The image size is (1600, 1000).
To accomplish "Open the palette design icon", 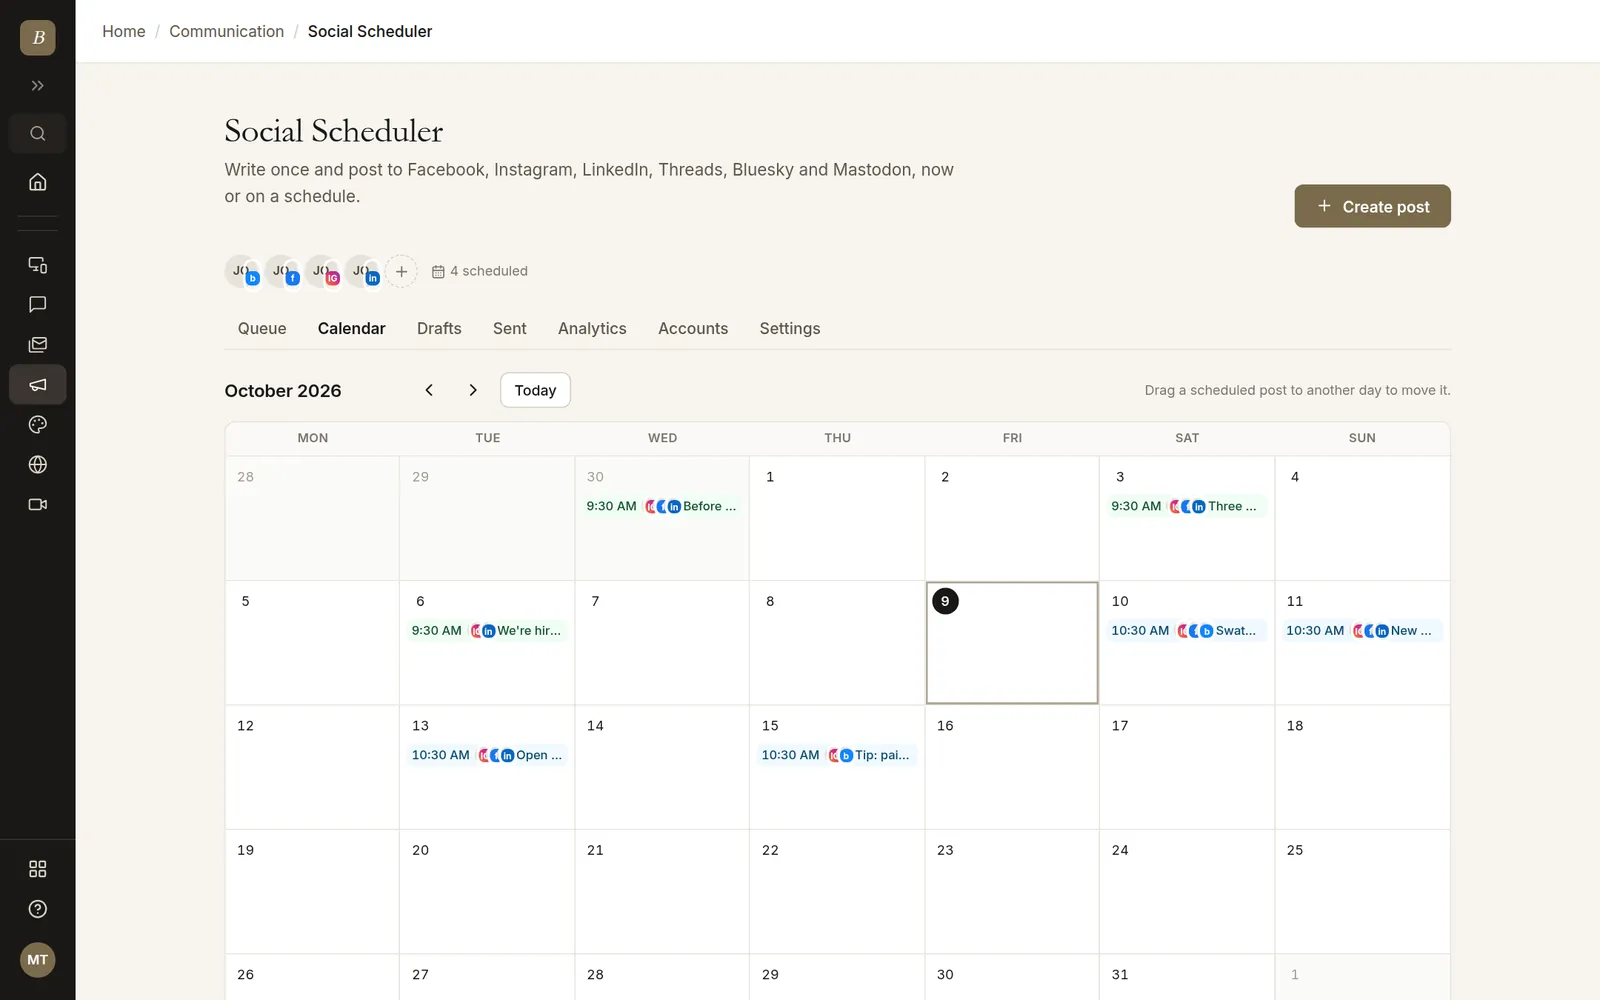I will [38, 424].
